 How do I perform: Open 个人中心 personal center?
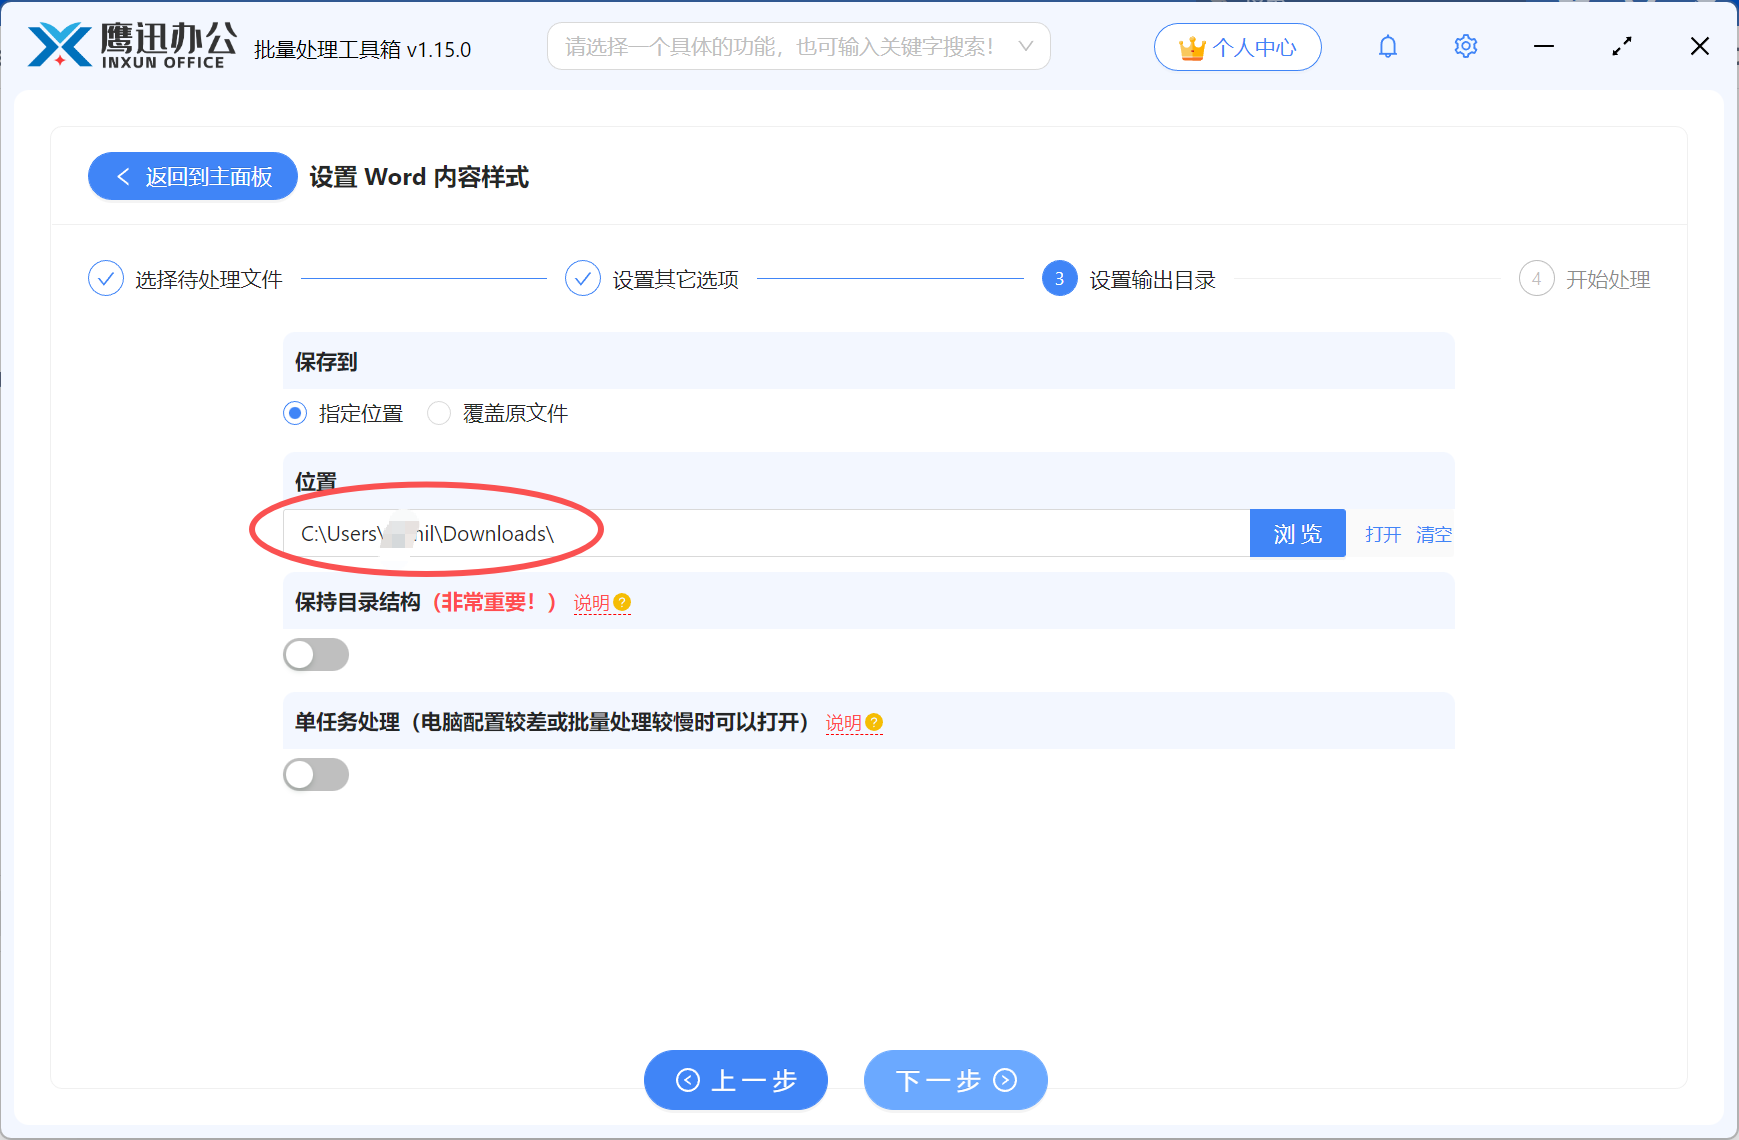point(1238,47)
